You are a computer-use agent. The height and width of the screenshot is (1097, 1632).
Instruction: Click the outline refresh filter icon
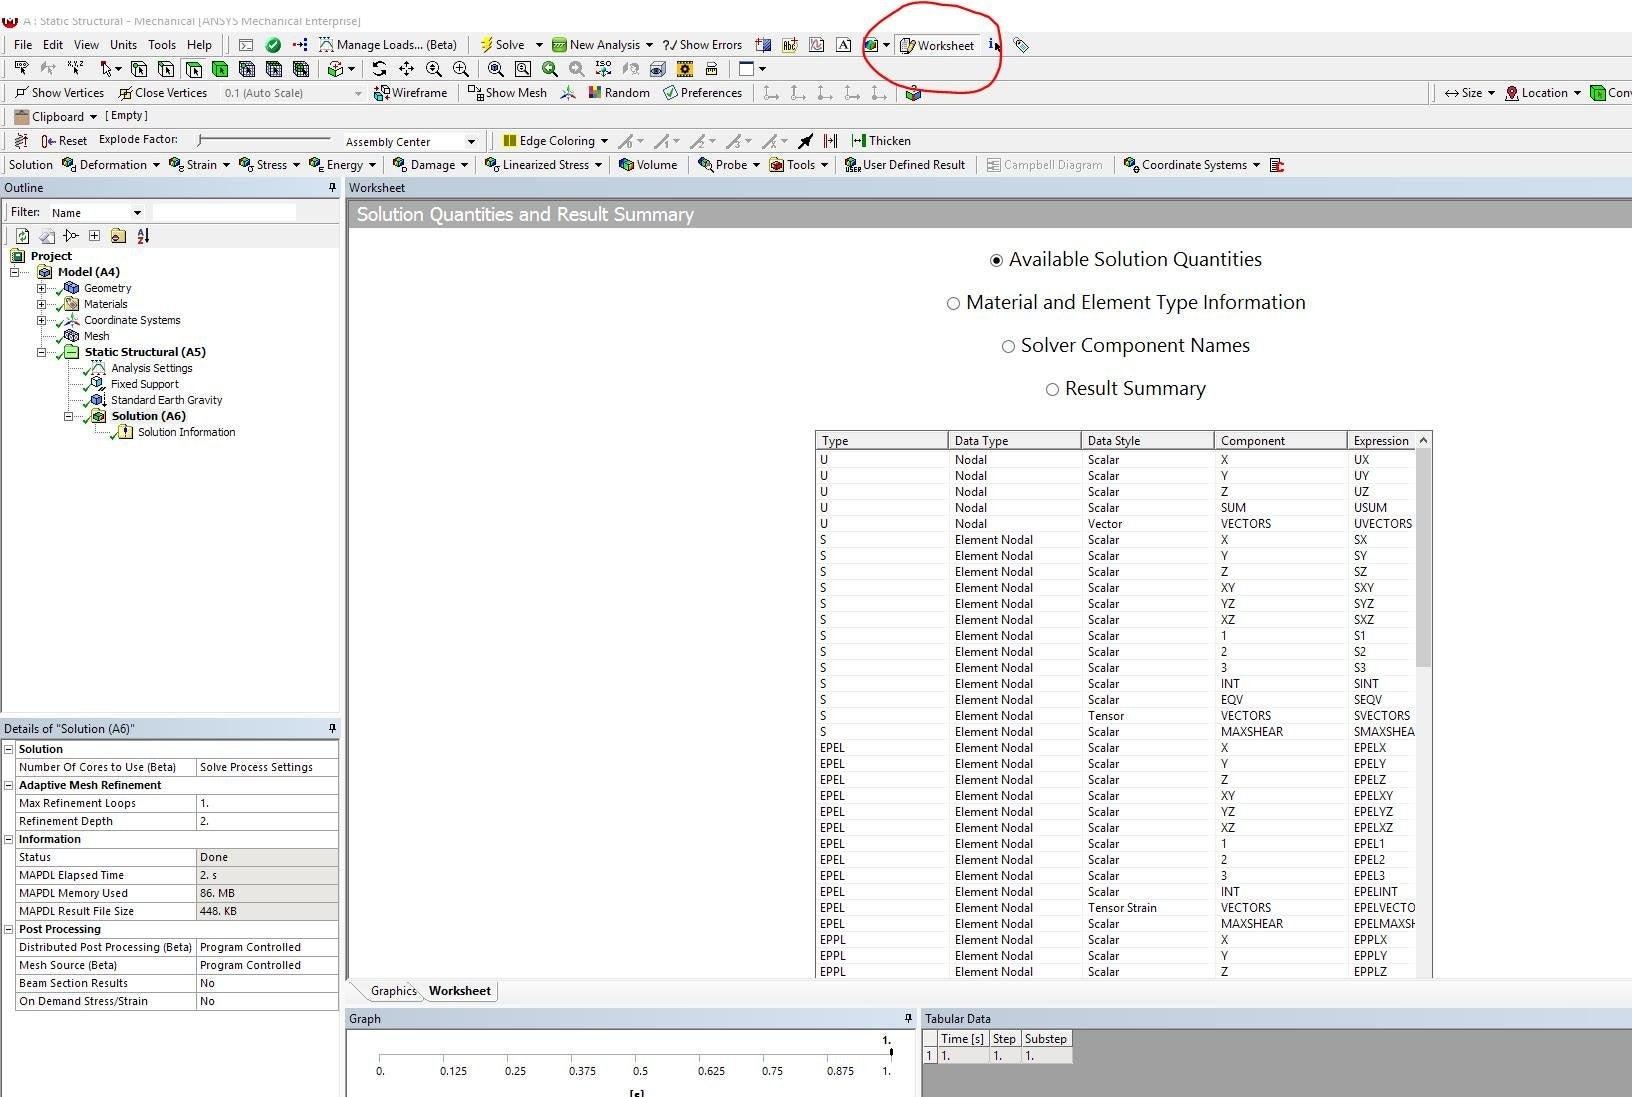click(x=22, y=236)
